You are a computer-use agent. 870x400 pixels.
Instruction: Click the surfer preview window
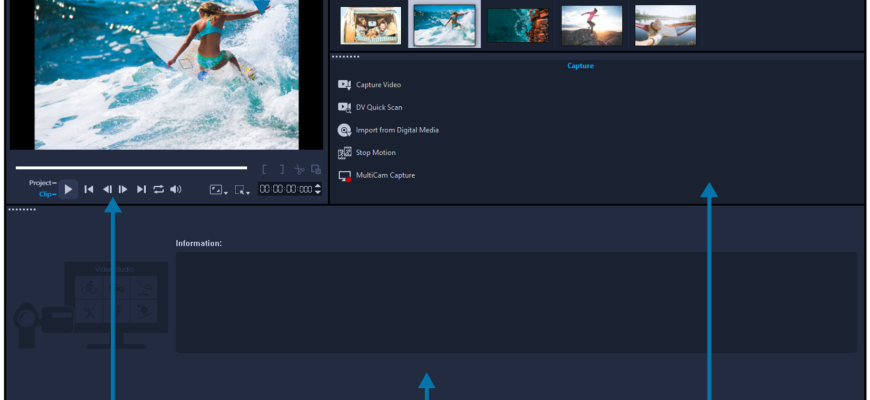coord(166,75)
